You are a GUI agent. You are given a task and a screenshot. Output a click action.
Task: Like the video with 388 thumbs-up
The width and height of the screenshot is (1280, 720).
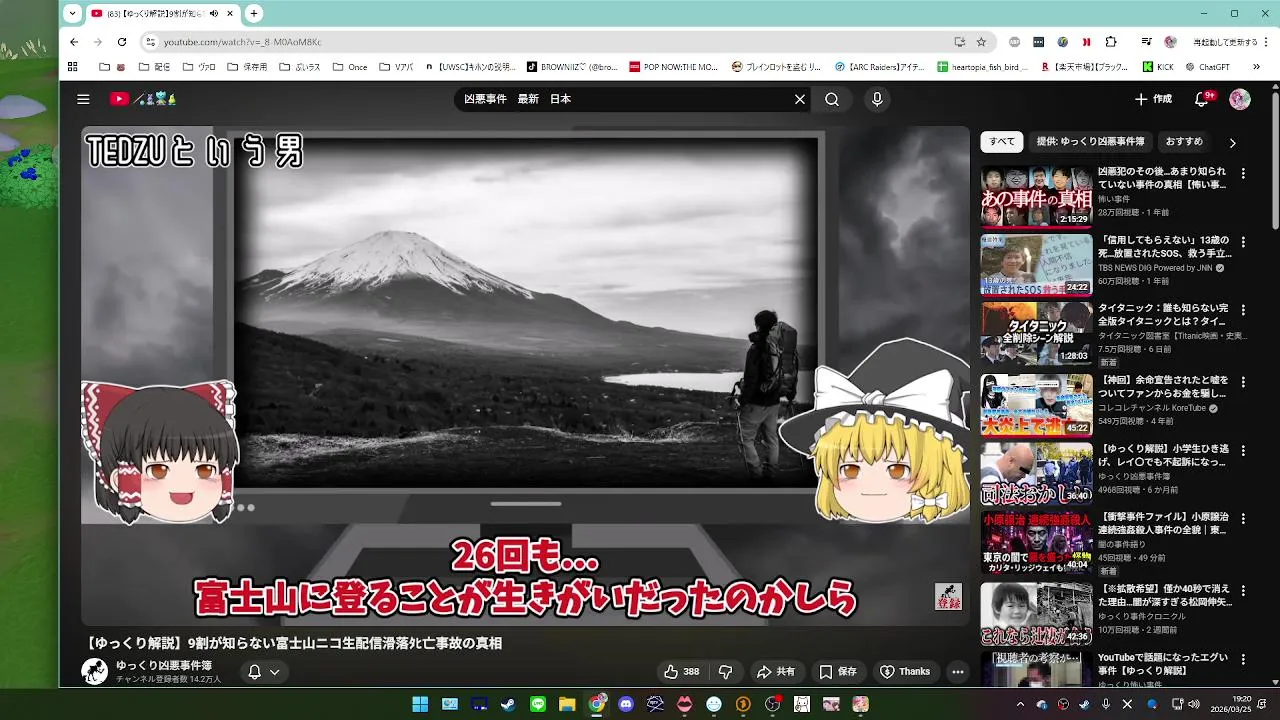[681, 672]
